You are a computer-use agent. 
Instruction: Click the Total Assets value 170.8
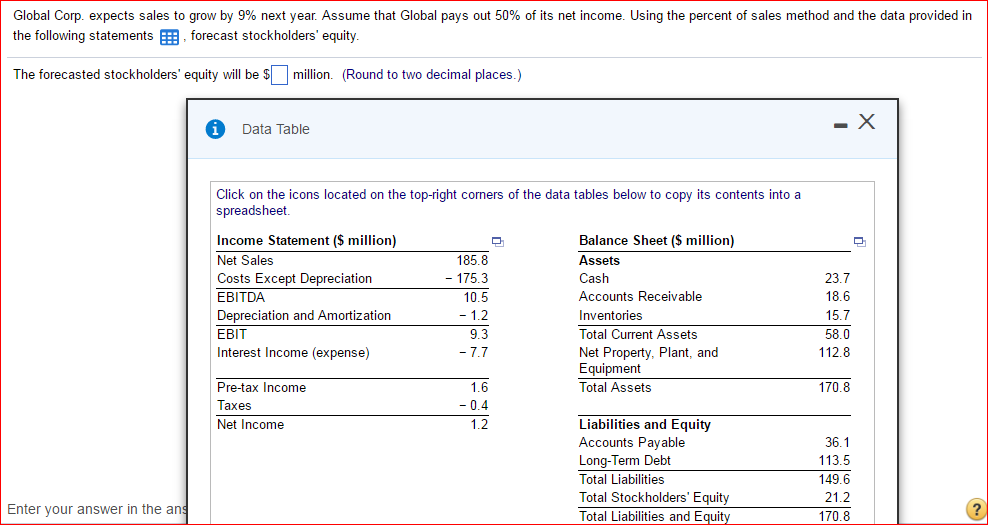pyautogui.click(x=834, y=387)
